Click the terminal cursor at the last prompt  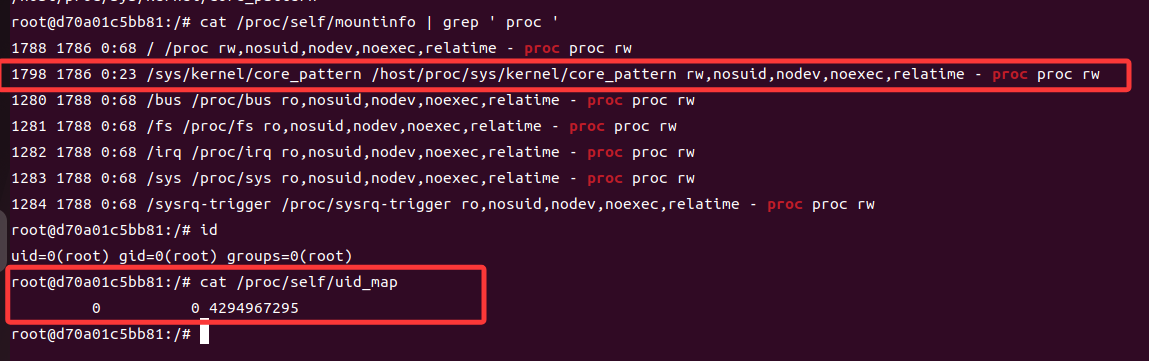(204, 335)
